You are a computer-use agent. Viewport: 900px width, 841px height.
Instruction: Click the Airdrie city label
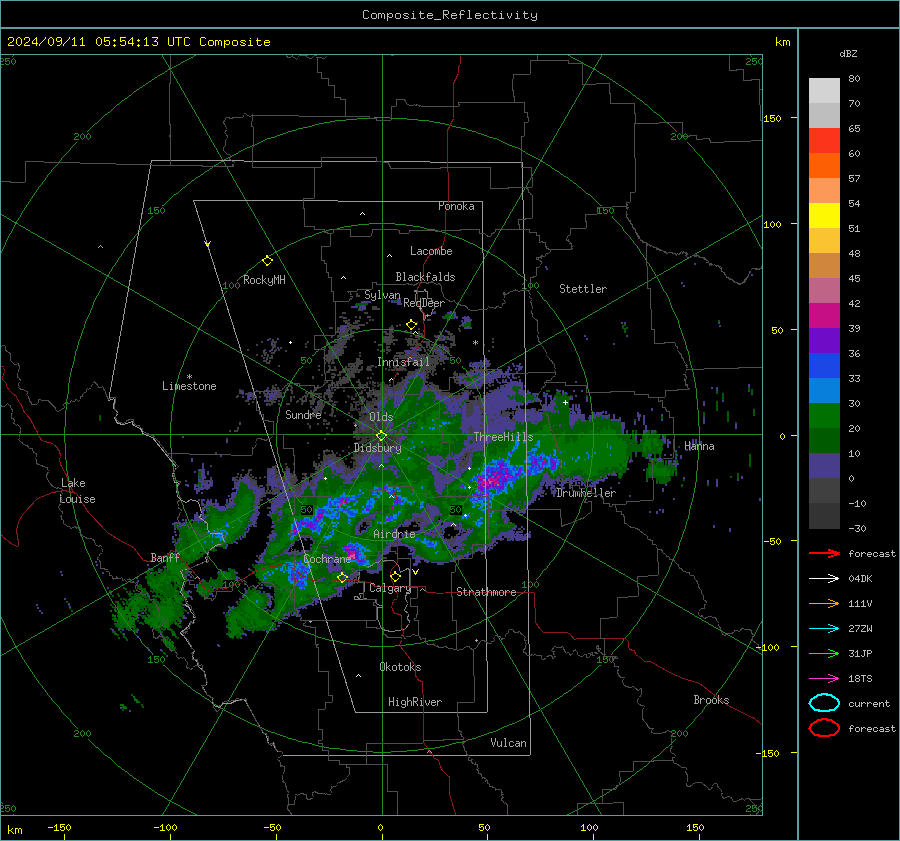pyautogui.click(x=394, y=534)
